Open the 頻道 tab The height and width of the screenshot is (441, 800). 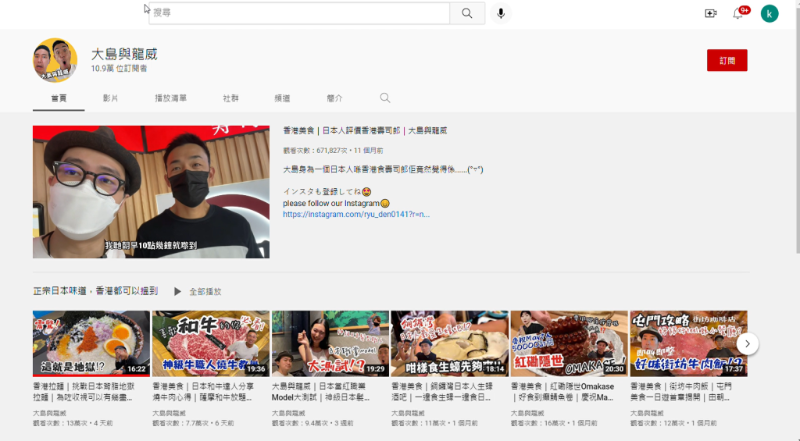[x=283, y=98]
